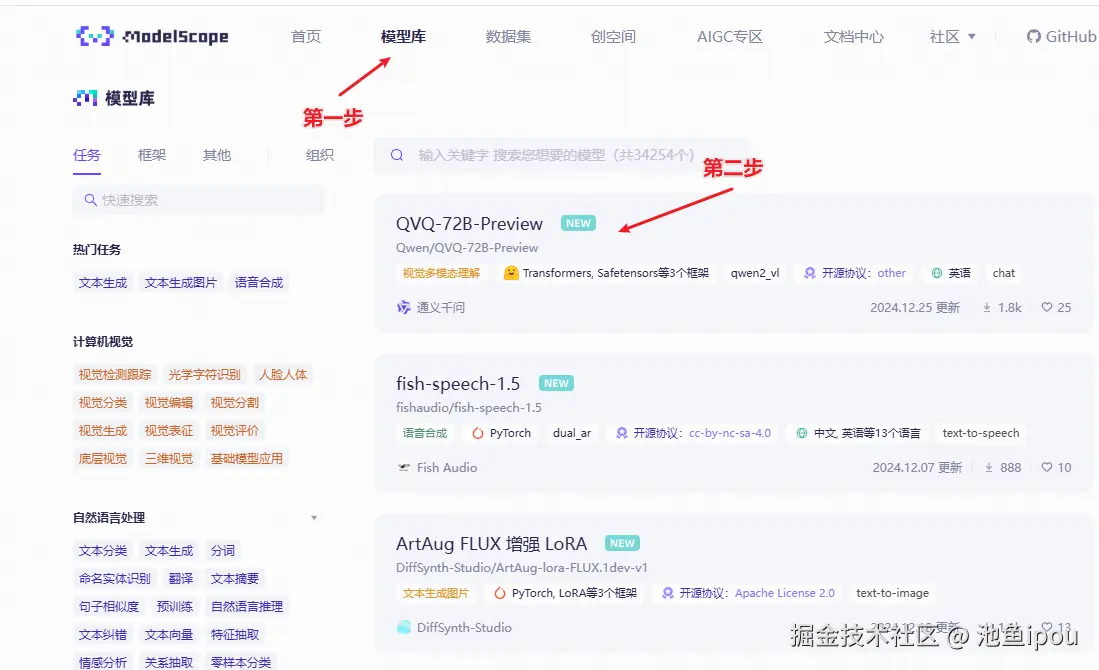Click download count icon on QVQ-72B-Preview

coord(987,307)
